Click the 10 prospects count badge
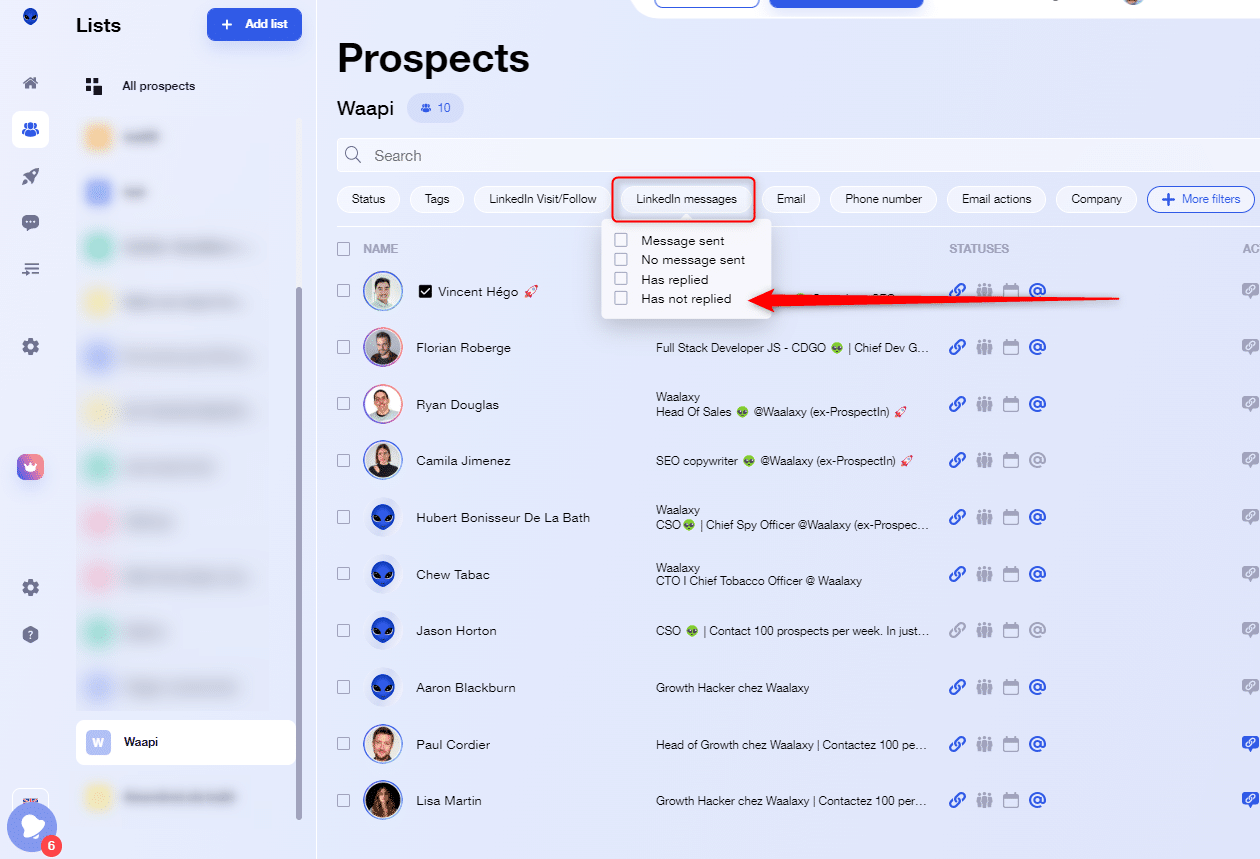 pos(435,108)
